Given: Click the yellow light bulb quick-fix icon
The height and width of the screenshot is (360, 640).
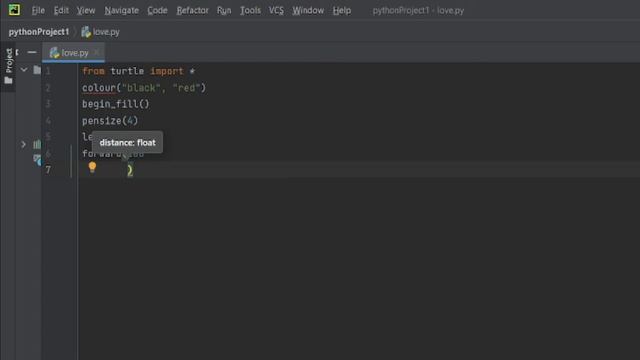Looking at the screenshot, I should 92,167.
